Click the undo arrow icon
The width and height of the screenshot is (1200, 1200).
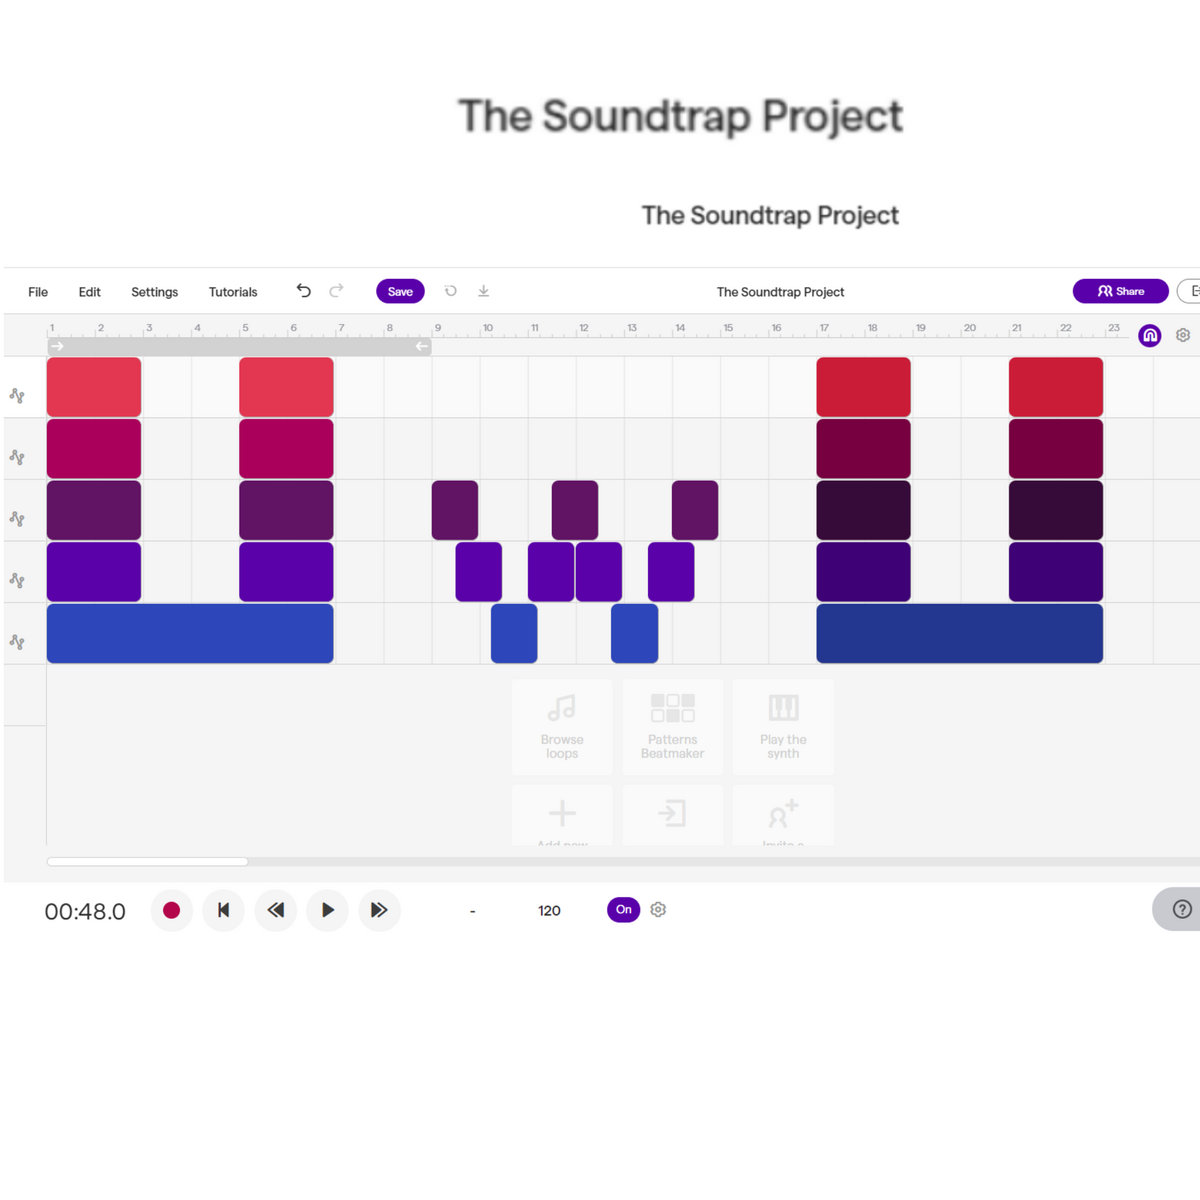pos(304,291)
